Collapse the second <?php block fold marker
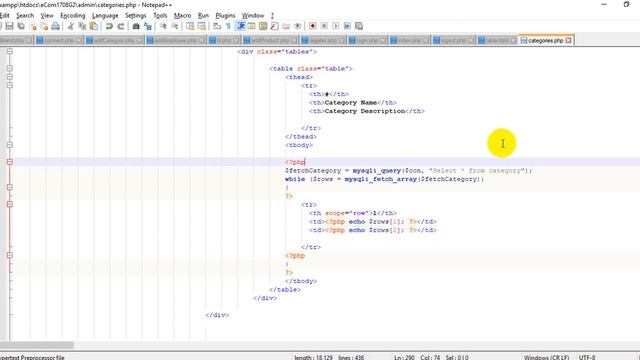The image size is (640, 360). coord(10,255)
